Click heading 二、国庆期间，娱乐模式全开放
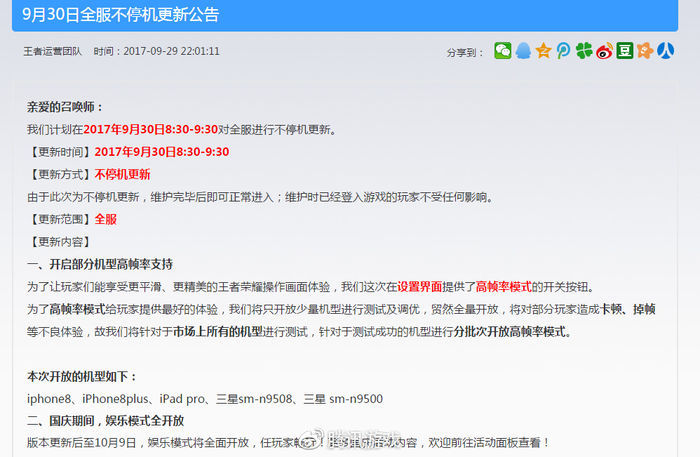 [105, 420]
